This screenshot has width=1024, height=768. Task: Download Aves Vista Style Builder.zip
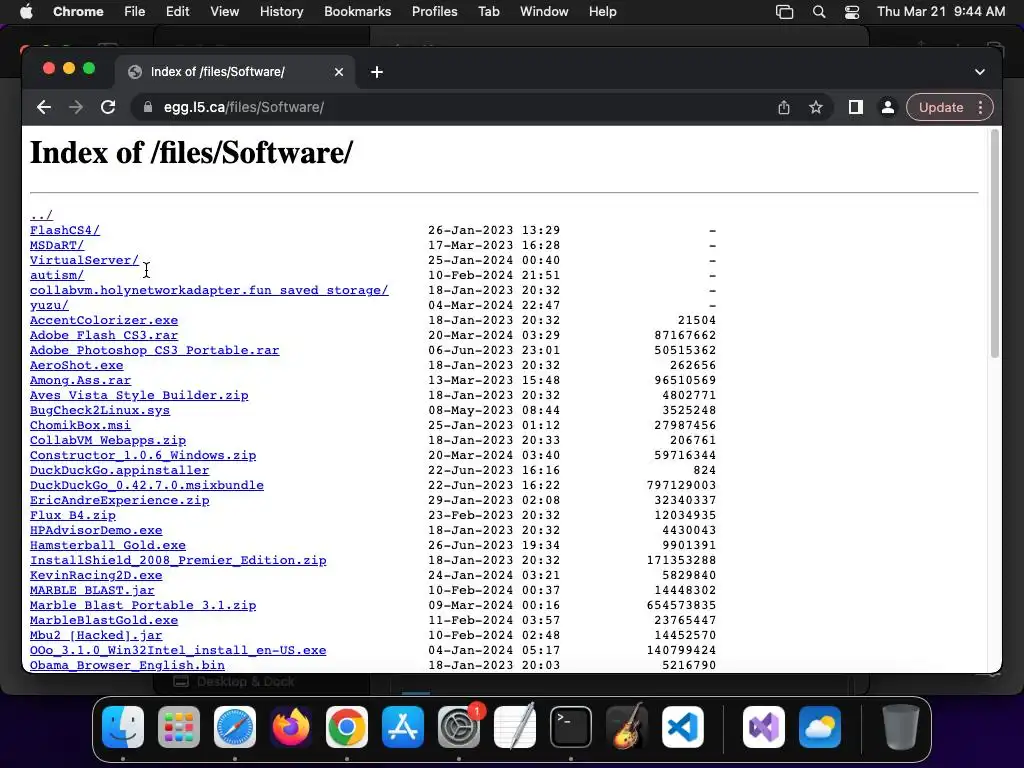click(x=139, y=395)
